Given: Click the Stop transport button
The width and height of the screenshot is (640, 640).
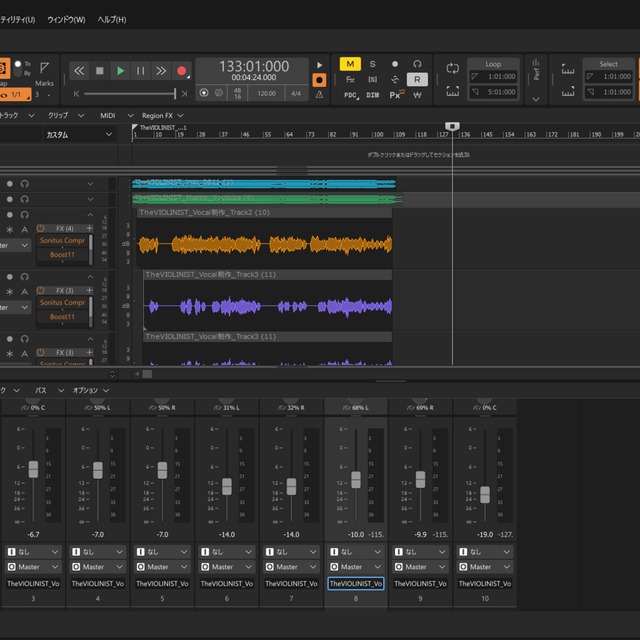Looking at the screenshot, I should tap(99, 71).
